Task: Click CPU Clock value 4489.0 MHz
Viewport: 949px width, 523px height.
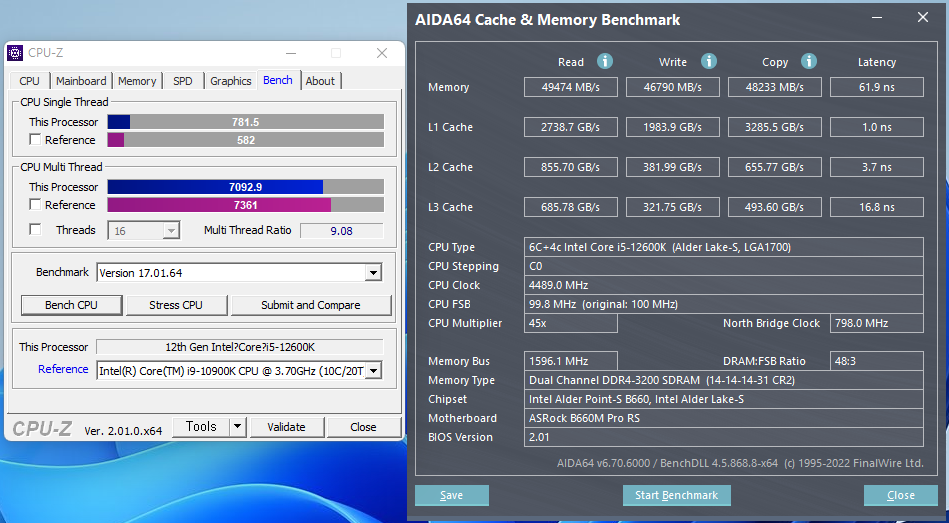Action: tap(724, 285)
